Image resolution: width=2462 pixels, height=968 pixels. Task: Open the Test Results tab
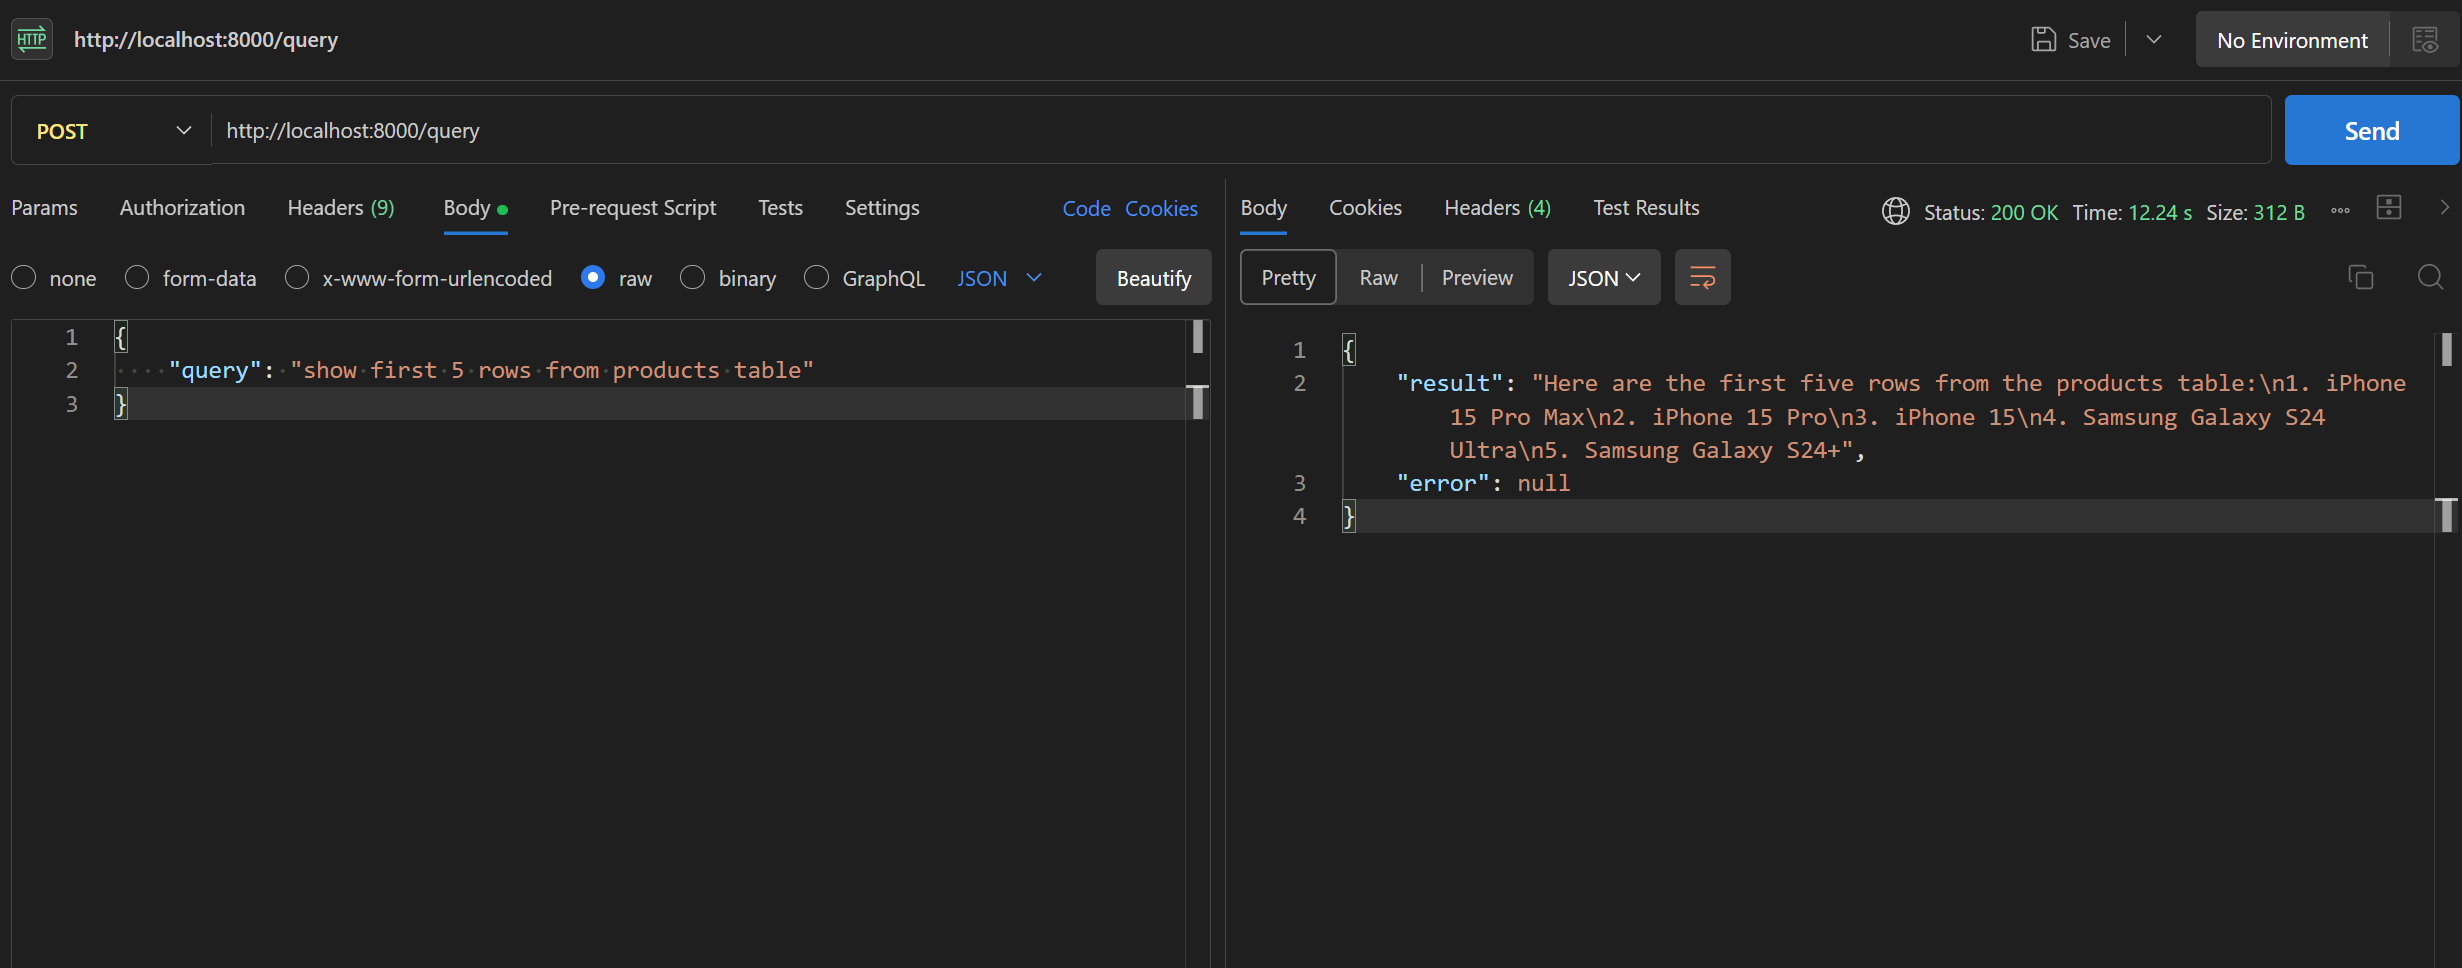pyautogui.click(x=1646, y=208)
